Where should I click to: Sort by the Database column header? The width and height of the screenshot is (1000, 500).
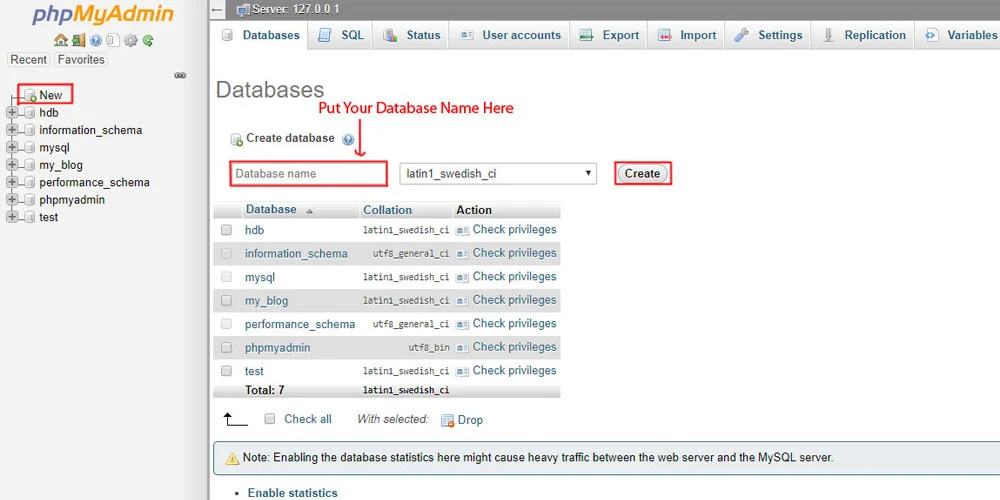pyautogui.click(x=271, y=209)
